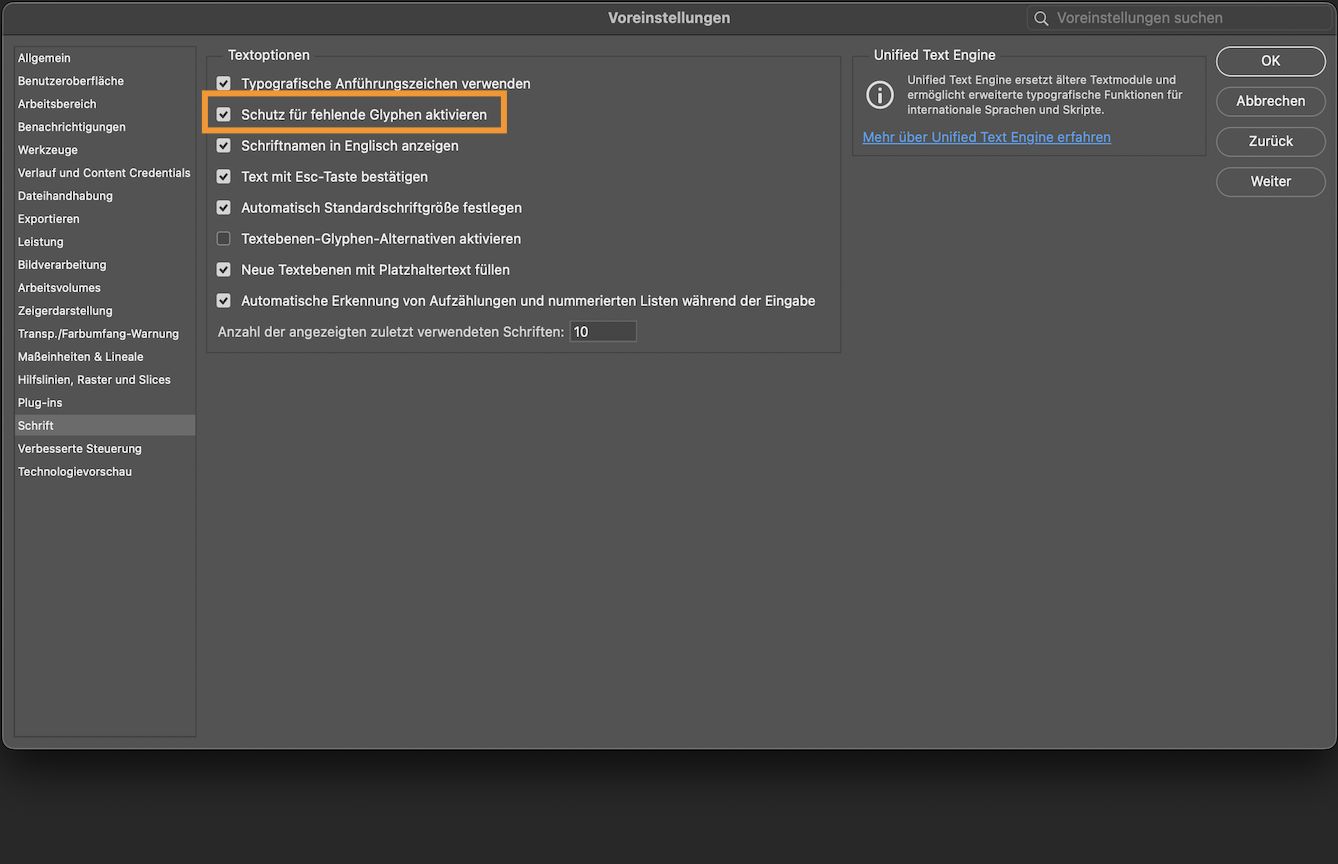Click the Unified Text Engine info icon
This screenshot has width=1338, height=864.
pos(880,95)
